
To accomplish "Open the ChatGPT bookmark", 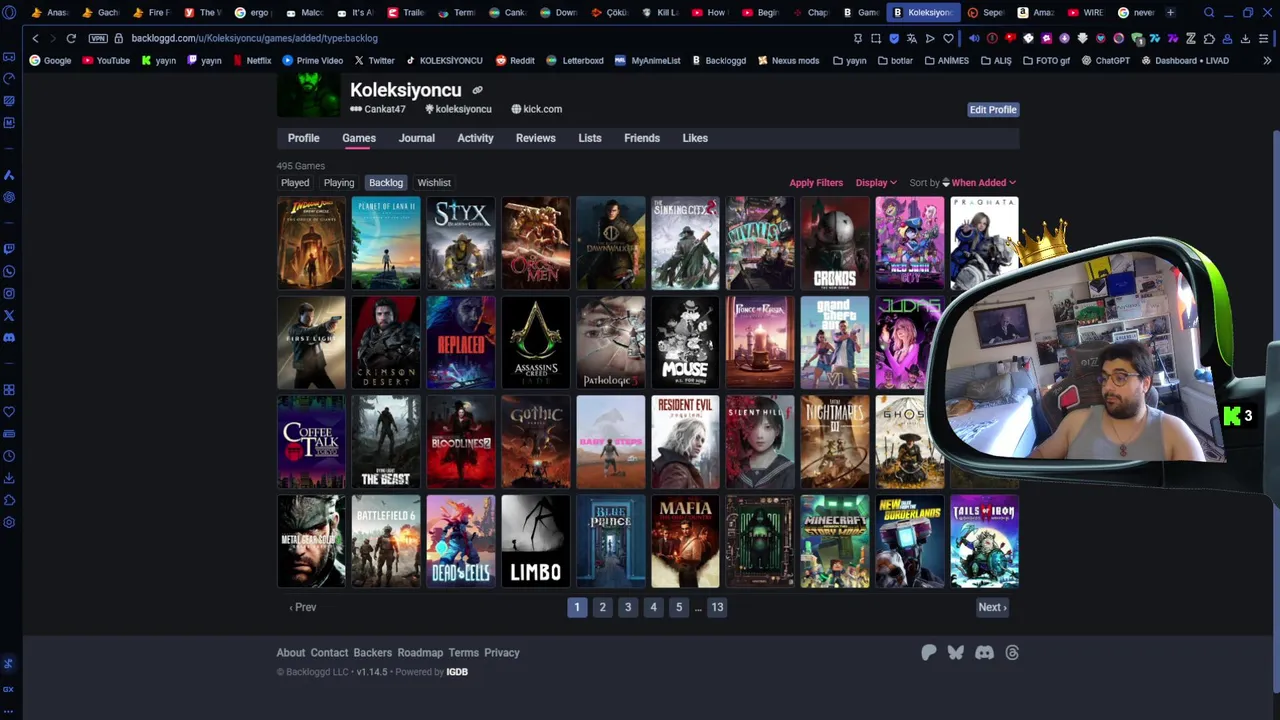I will [1105, 60].
